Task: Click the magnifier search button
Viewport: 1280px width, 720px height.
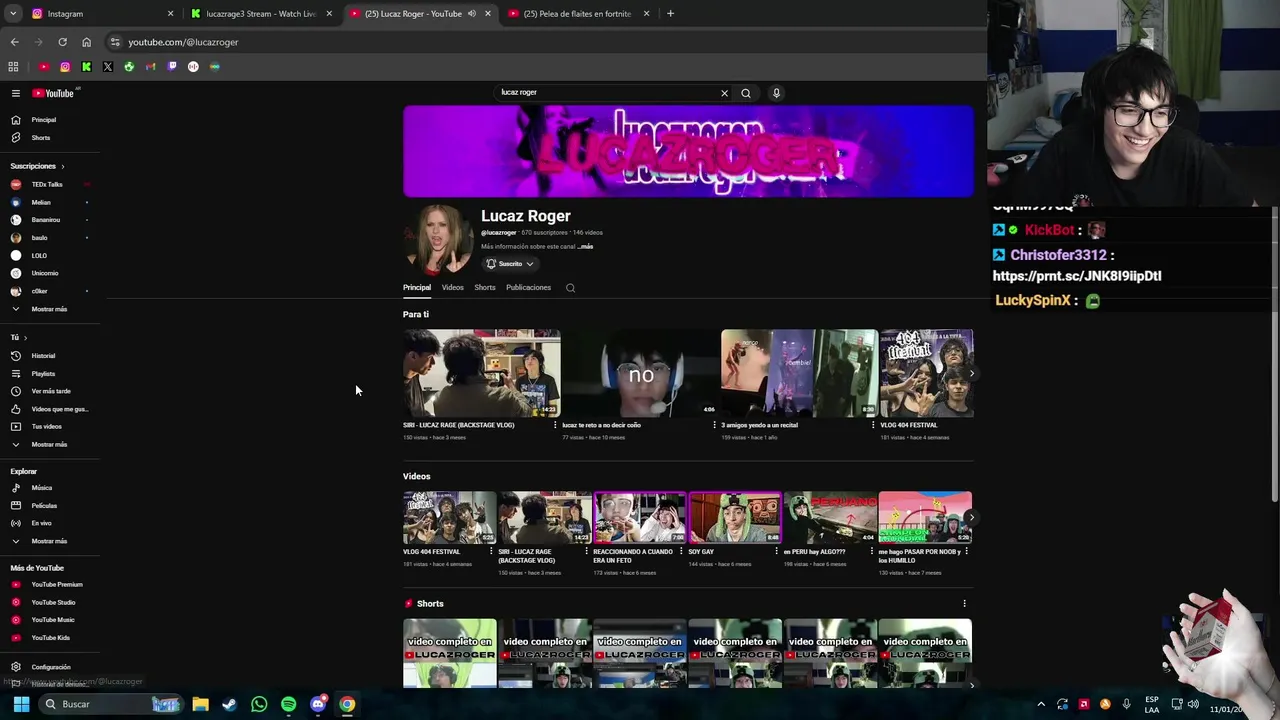Action: pyautogui.click(x=745, y=93)
